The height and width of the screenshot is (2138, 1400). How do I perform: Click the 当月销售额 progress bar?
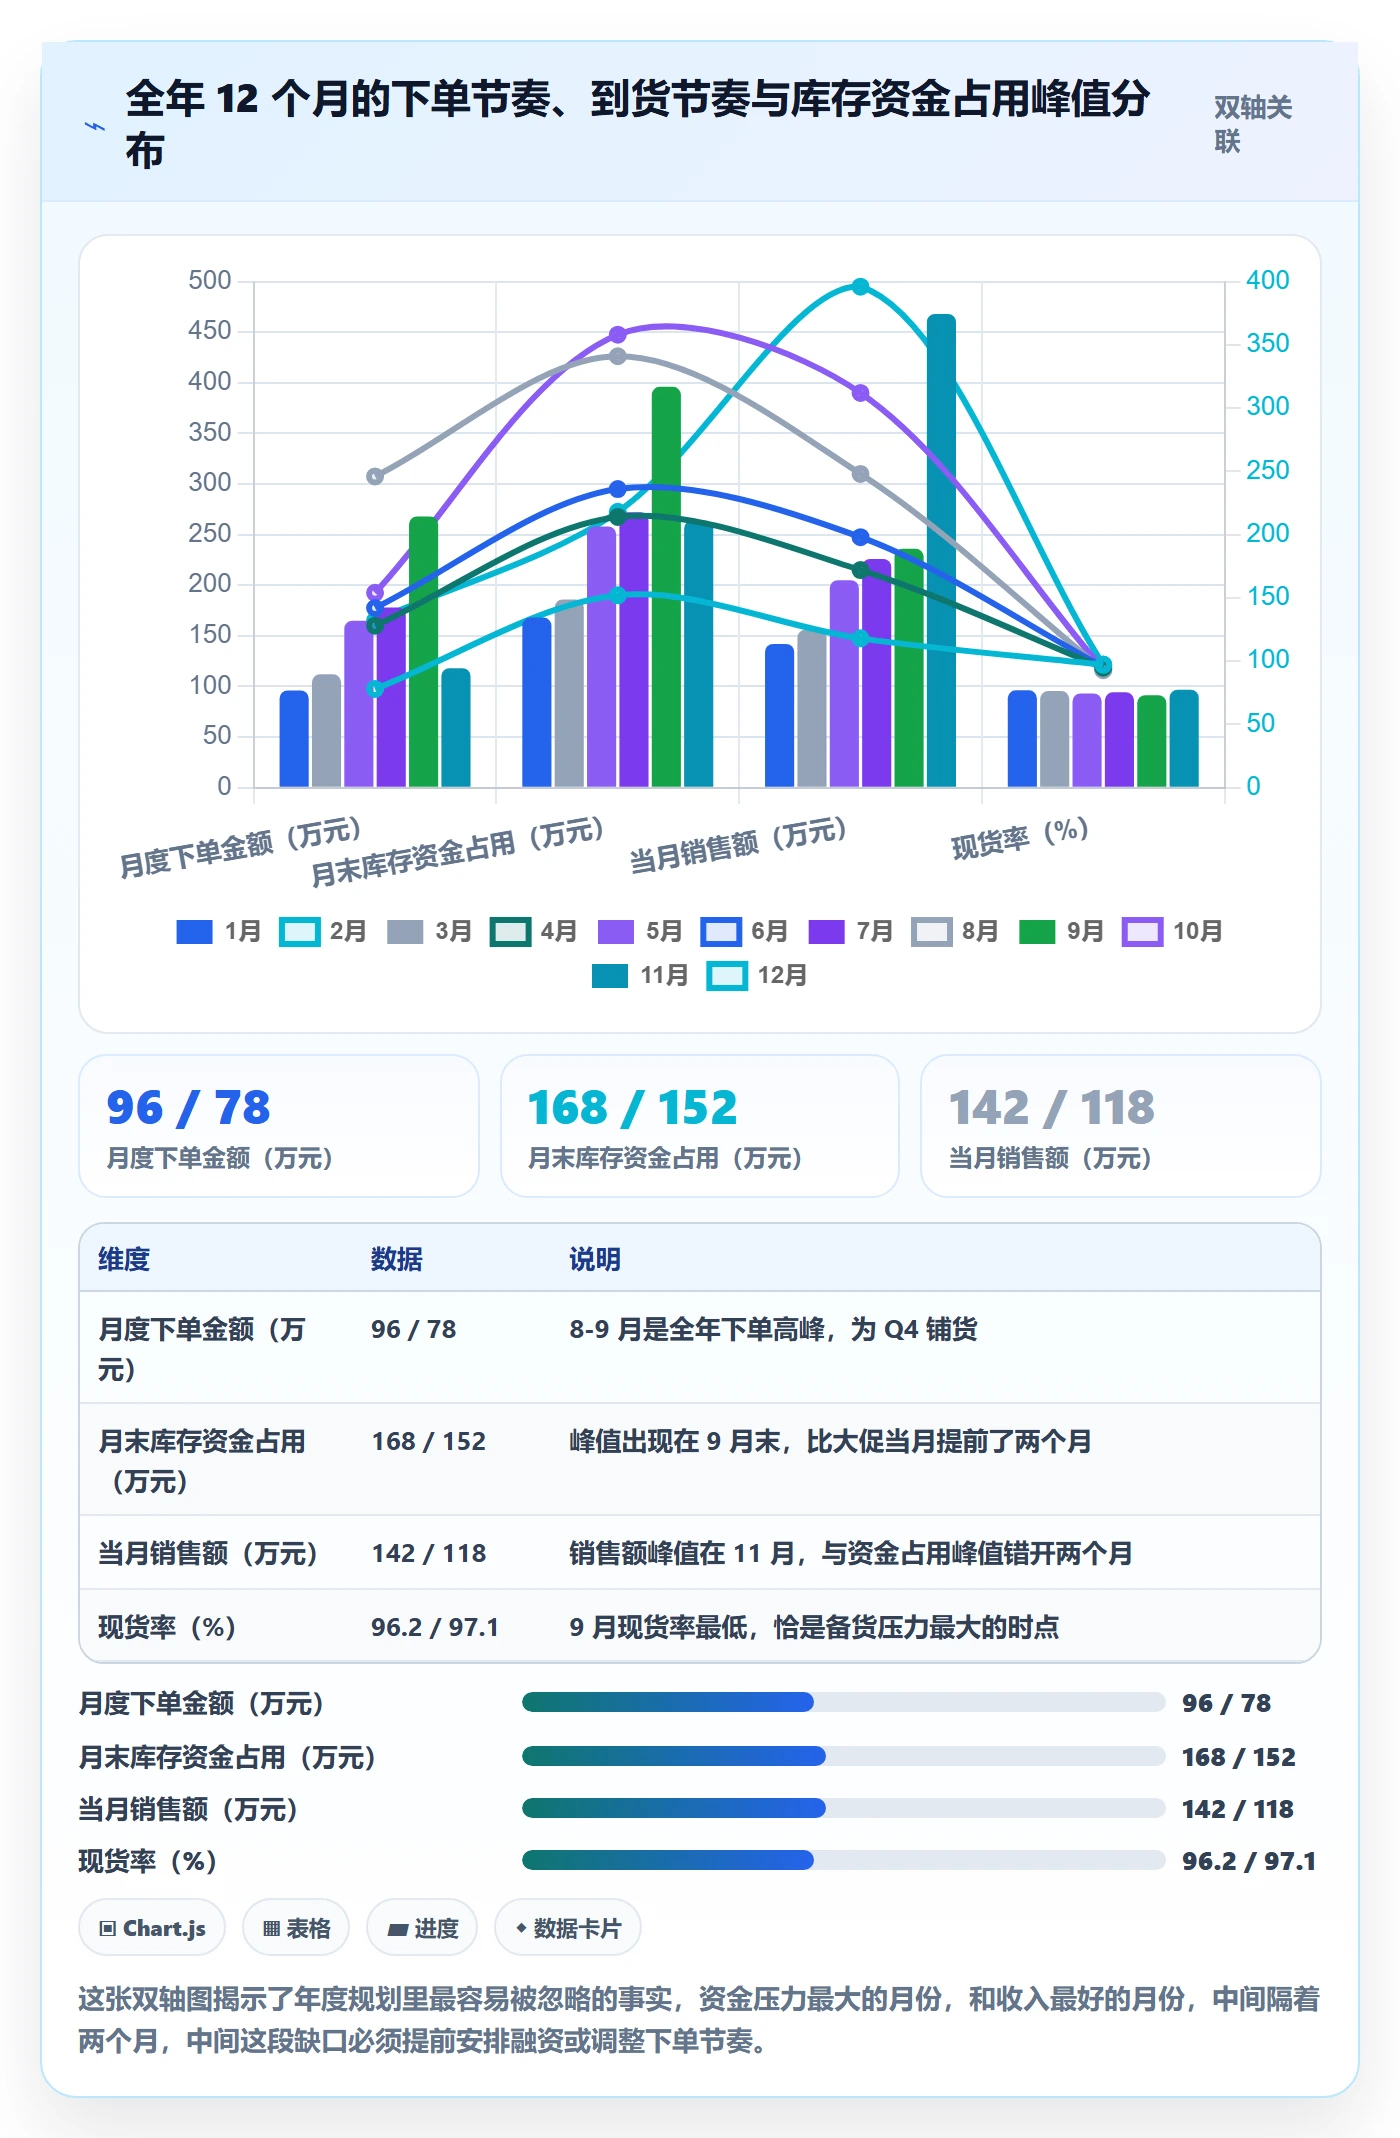[843, 1808]
